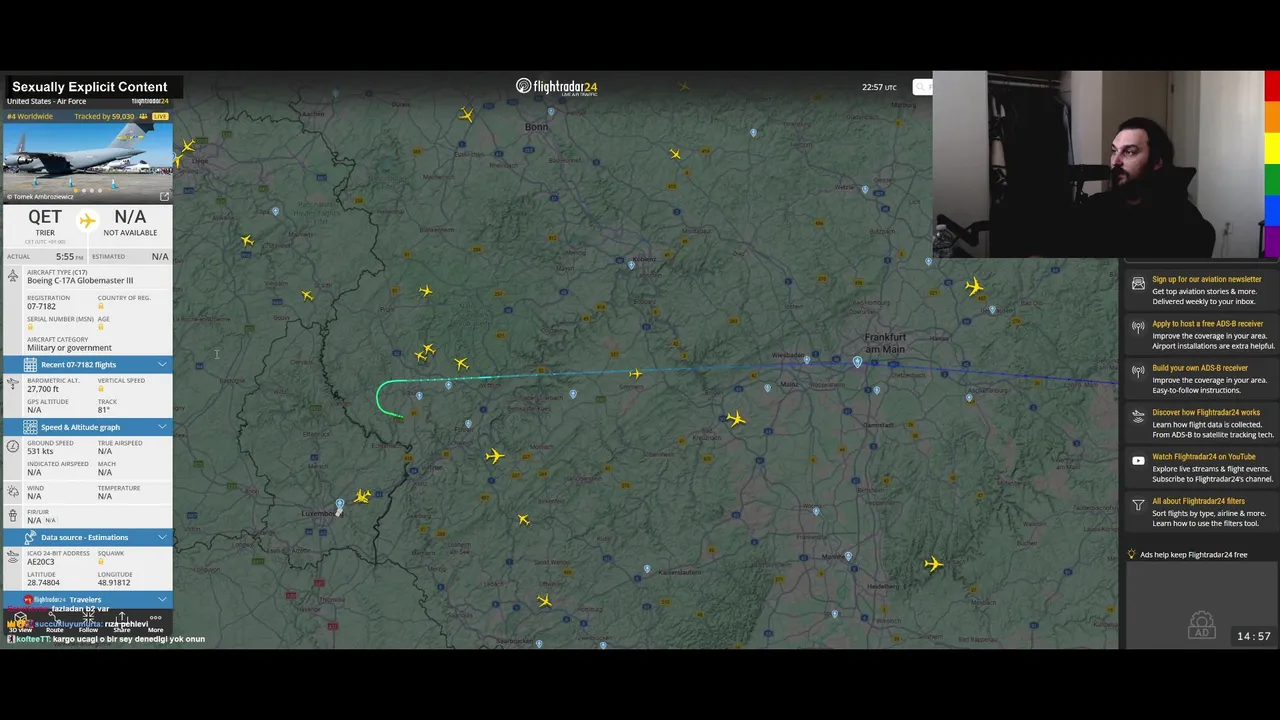Click the calendar icon for recent flights
Image resolution: width=1280 pixels, height=720 pixels.
point(30,365)
